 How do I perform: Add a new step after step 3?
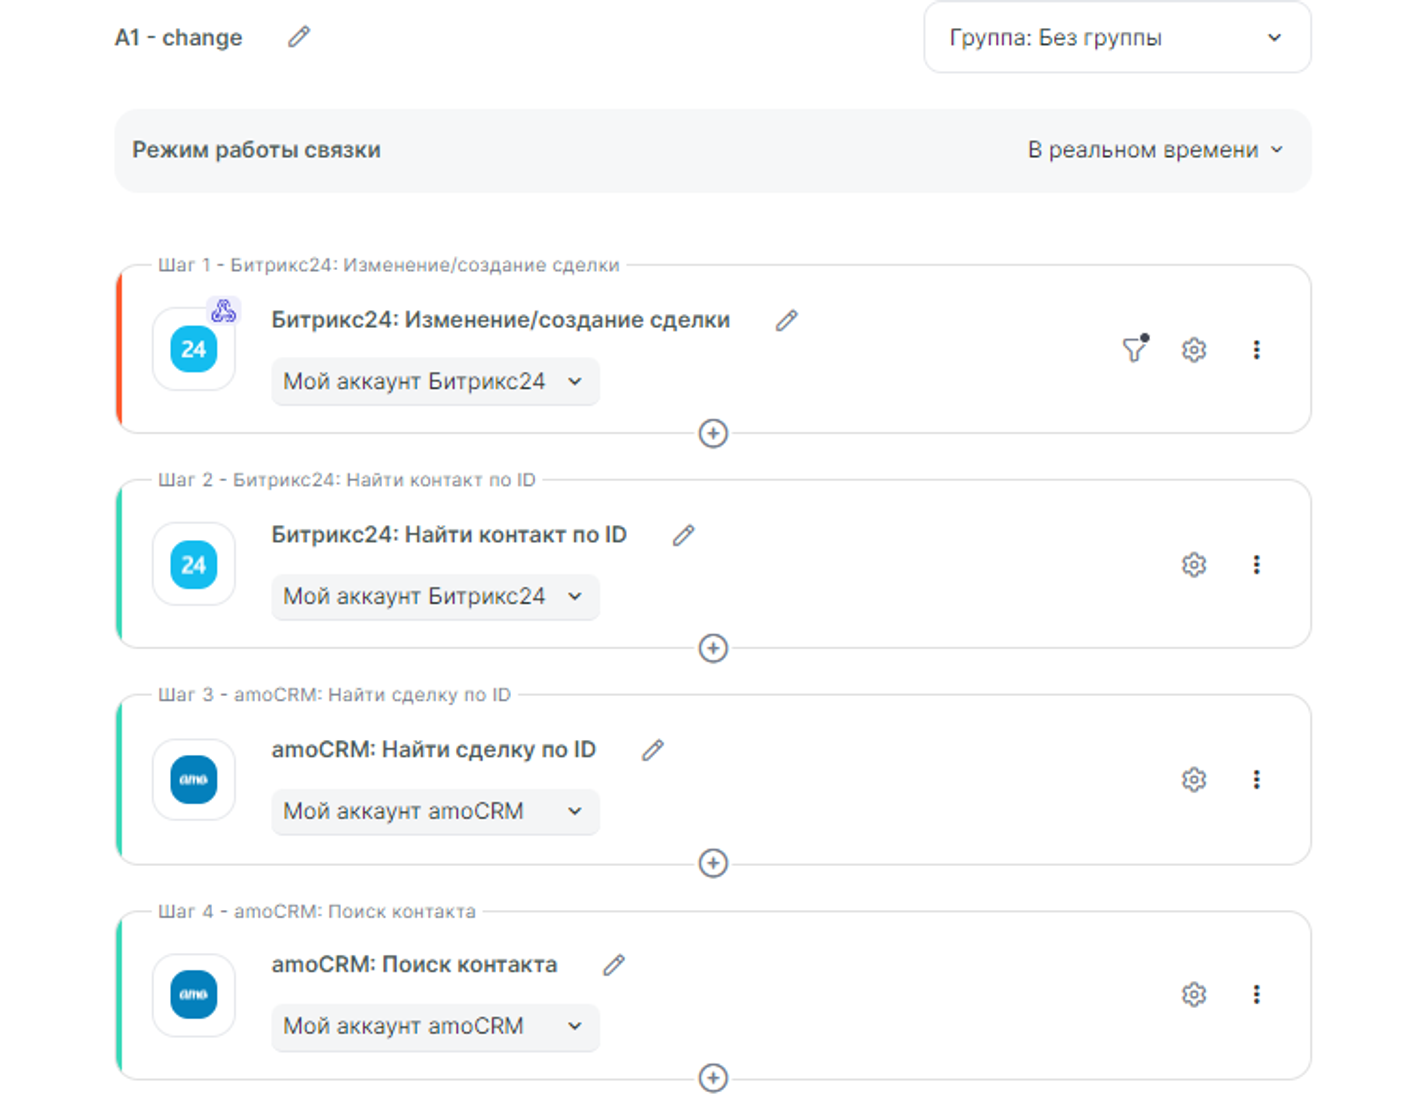click(x=713, y=863)
